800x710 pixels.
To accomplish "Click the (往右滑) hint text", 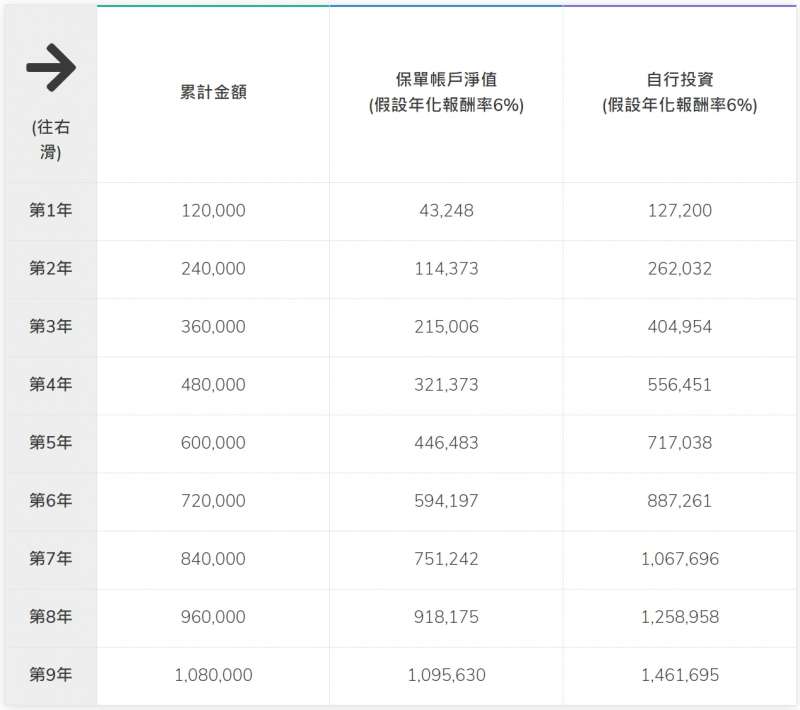I will 51,139.
